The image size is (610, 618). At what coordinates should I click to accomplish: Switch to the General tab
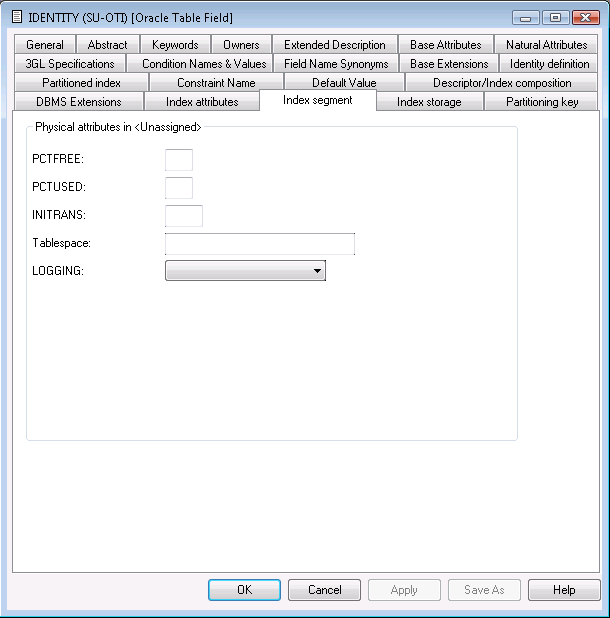tap(45, 45)
